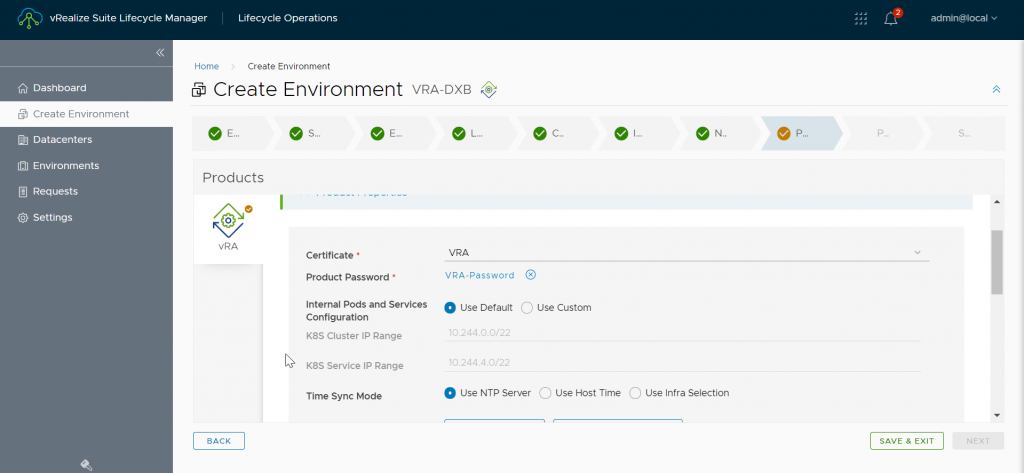Open the Certificate dropdown showing VRA

tap(686, 252)
